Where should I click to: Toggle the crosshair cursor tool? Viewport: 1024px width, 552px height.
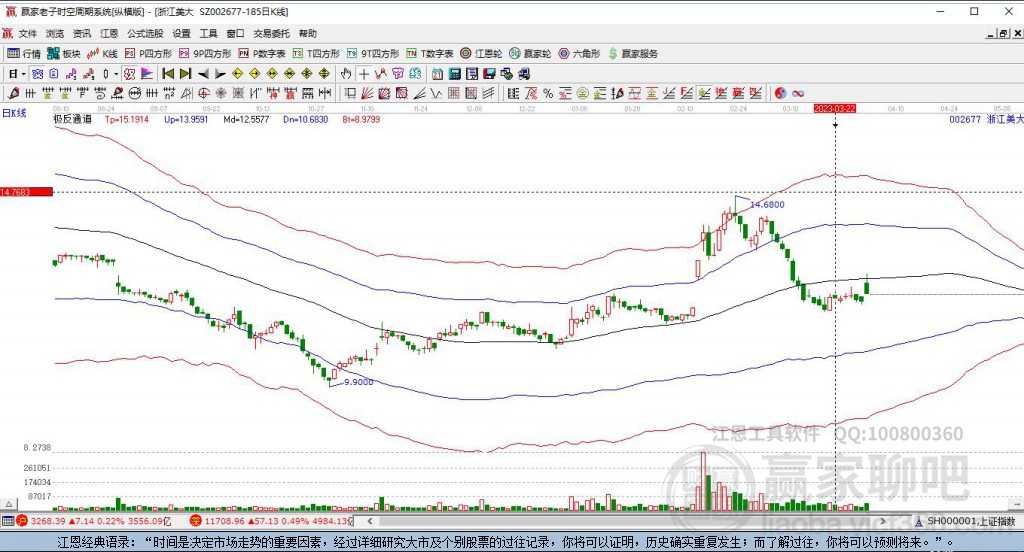pos(364,74)
